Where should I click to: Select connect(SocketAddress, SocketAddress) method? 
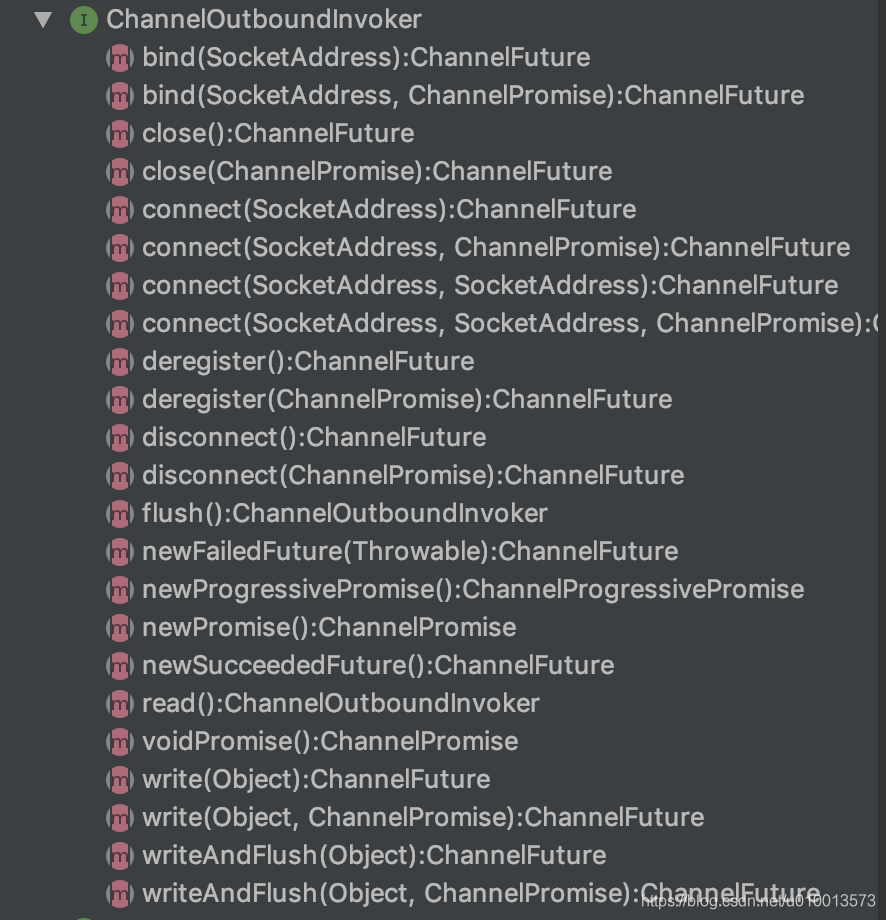click(490, 285)
